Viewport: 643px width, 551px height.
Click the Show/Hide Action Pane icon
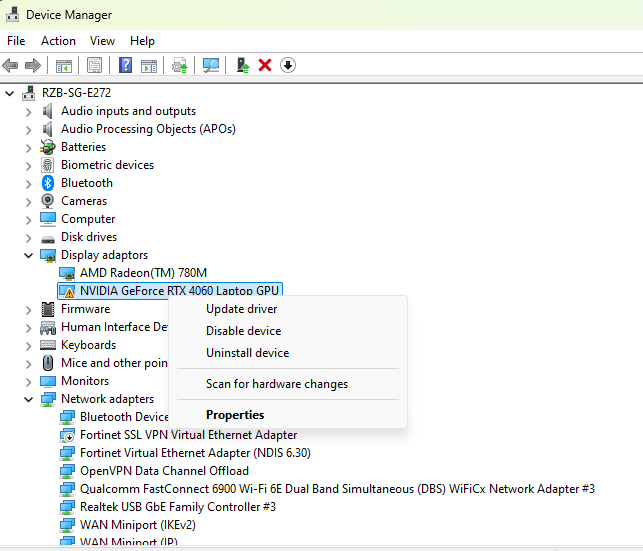pos(148,66)
